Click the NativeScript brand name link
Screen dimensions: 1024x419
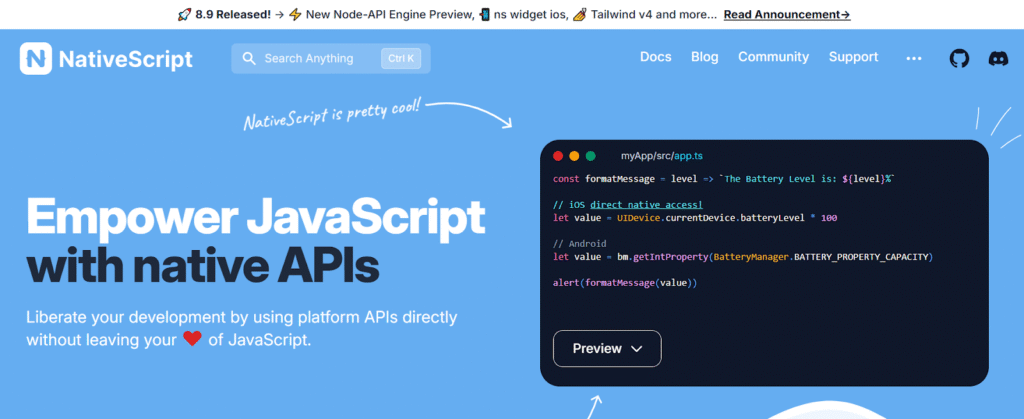pyautogui.click(x=125, y=59)
